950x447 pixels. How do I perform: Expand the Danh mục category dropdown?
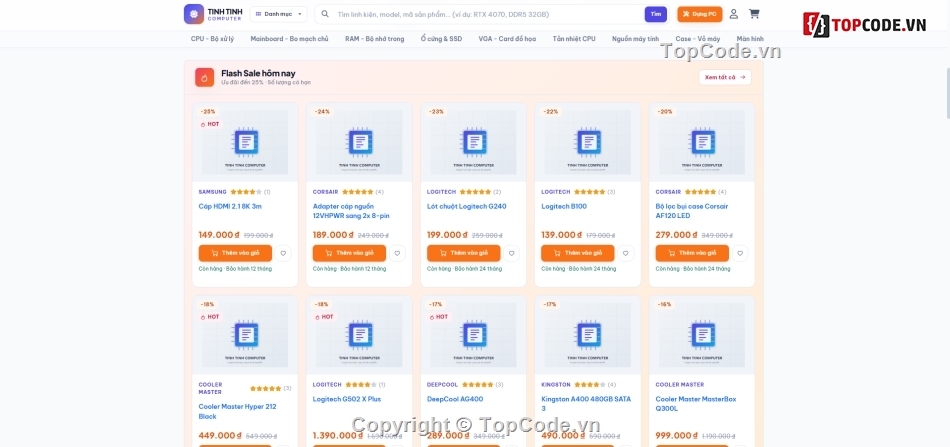tap(278, 14)
